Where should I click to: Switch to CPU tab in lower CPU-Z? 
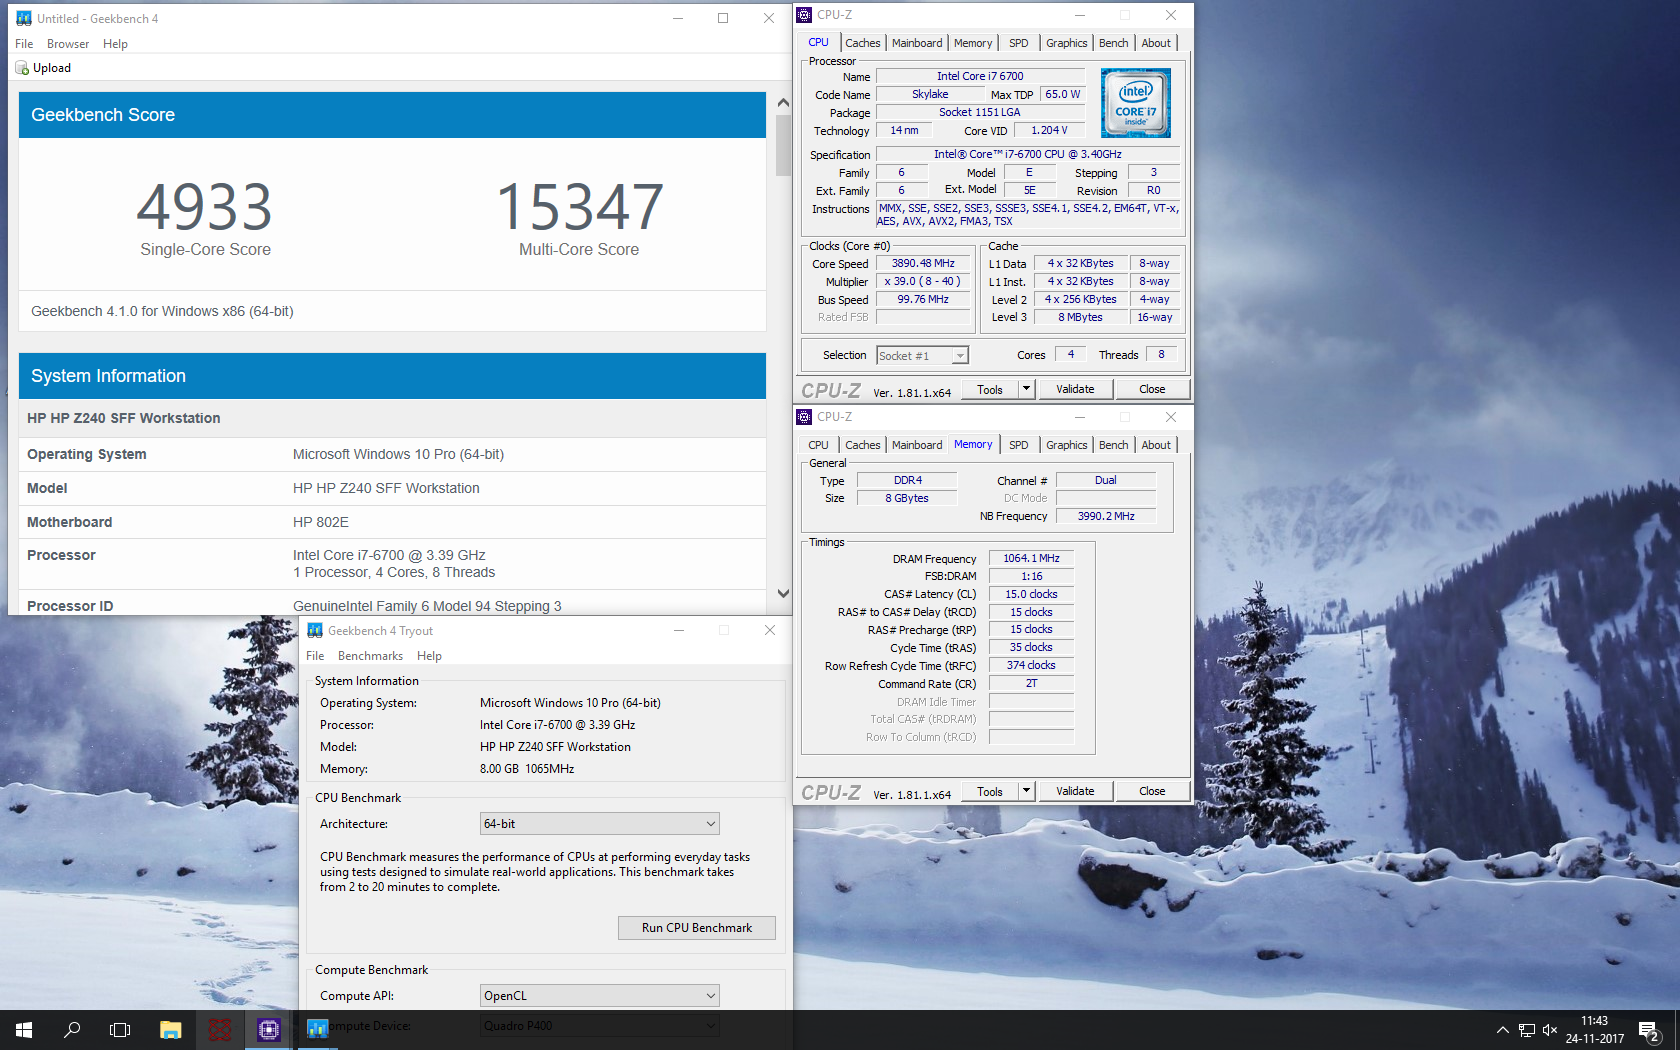[x=818, y=445]
